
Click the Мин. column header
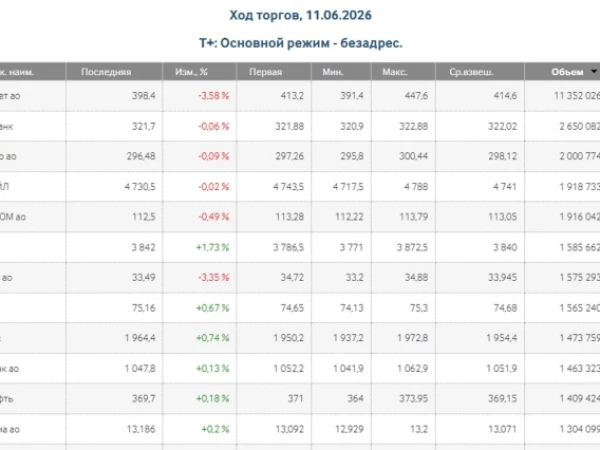(333, 72)
